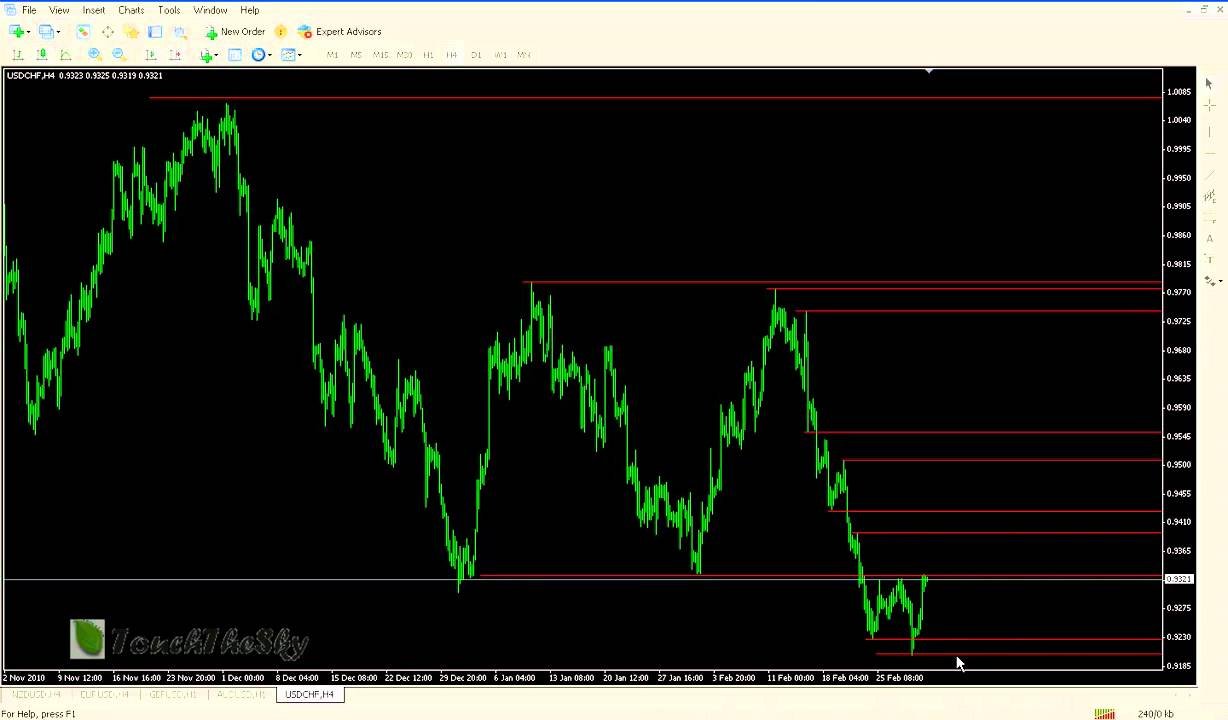The image size is (1228, 720).
Task: Select the M15 timeframe button
Action: tap(380, 55)
